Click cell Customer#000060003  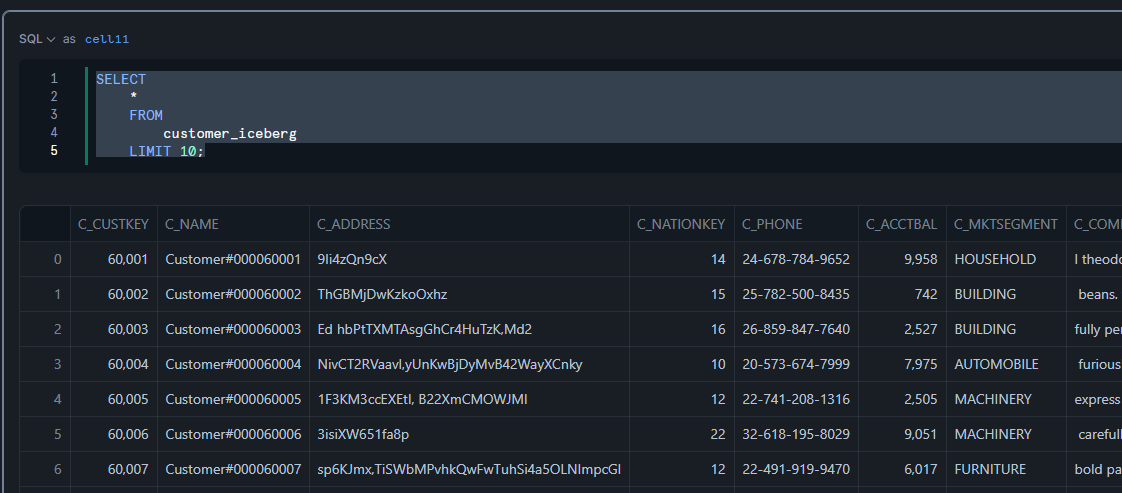click(233, 329)
